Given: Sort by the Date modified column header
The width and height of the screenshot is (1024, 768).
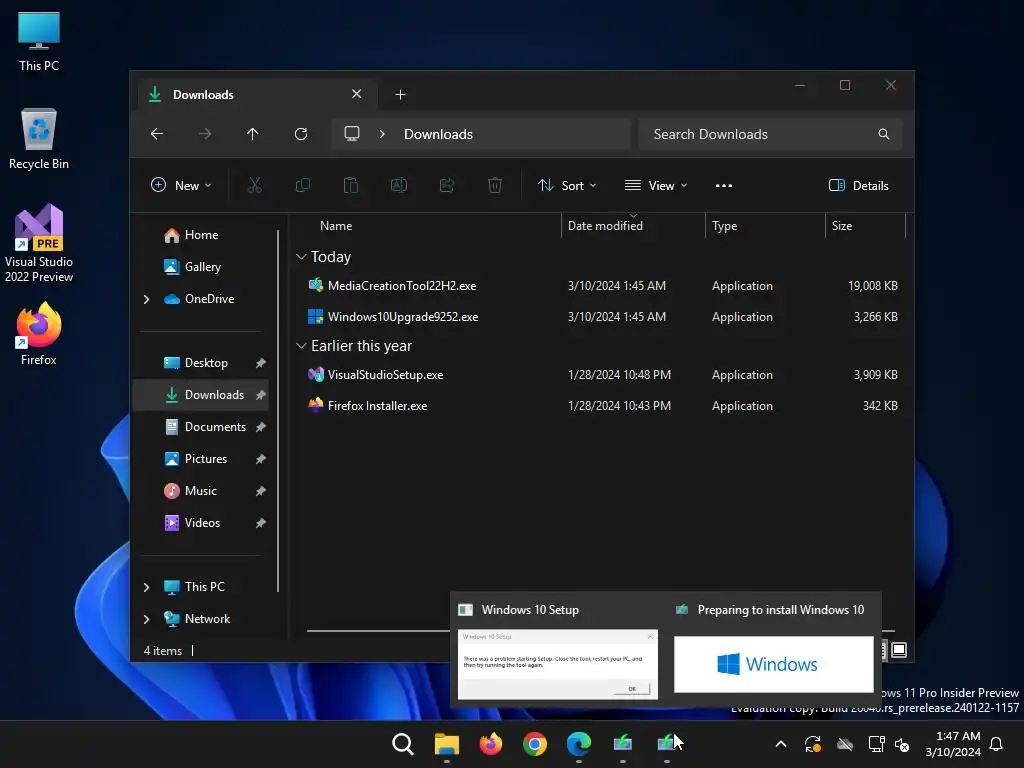Looking at the screenshot, I should click(x=605, y=226).
